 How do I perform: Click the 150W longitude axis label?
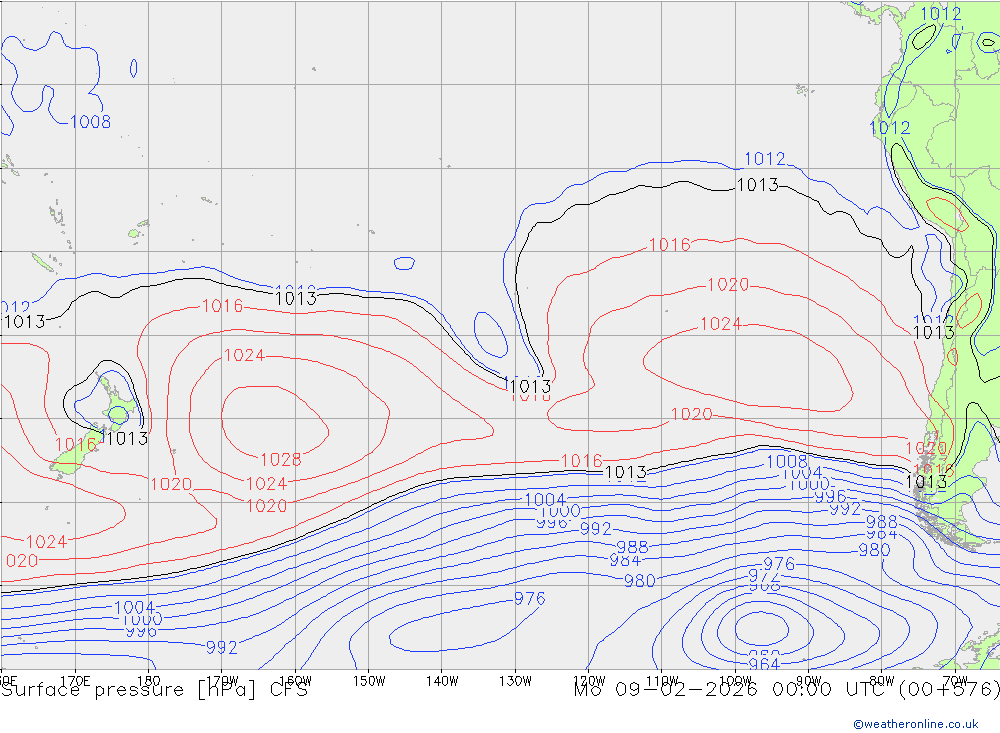point(369,681)
